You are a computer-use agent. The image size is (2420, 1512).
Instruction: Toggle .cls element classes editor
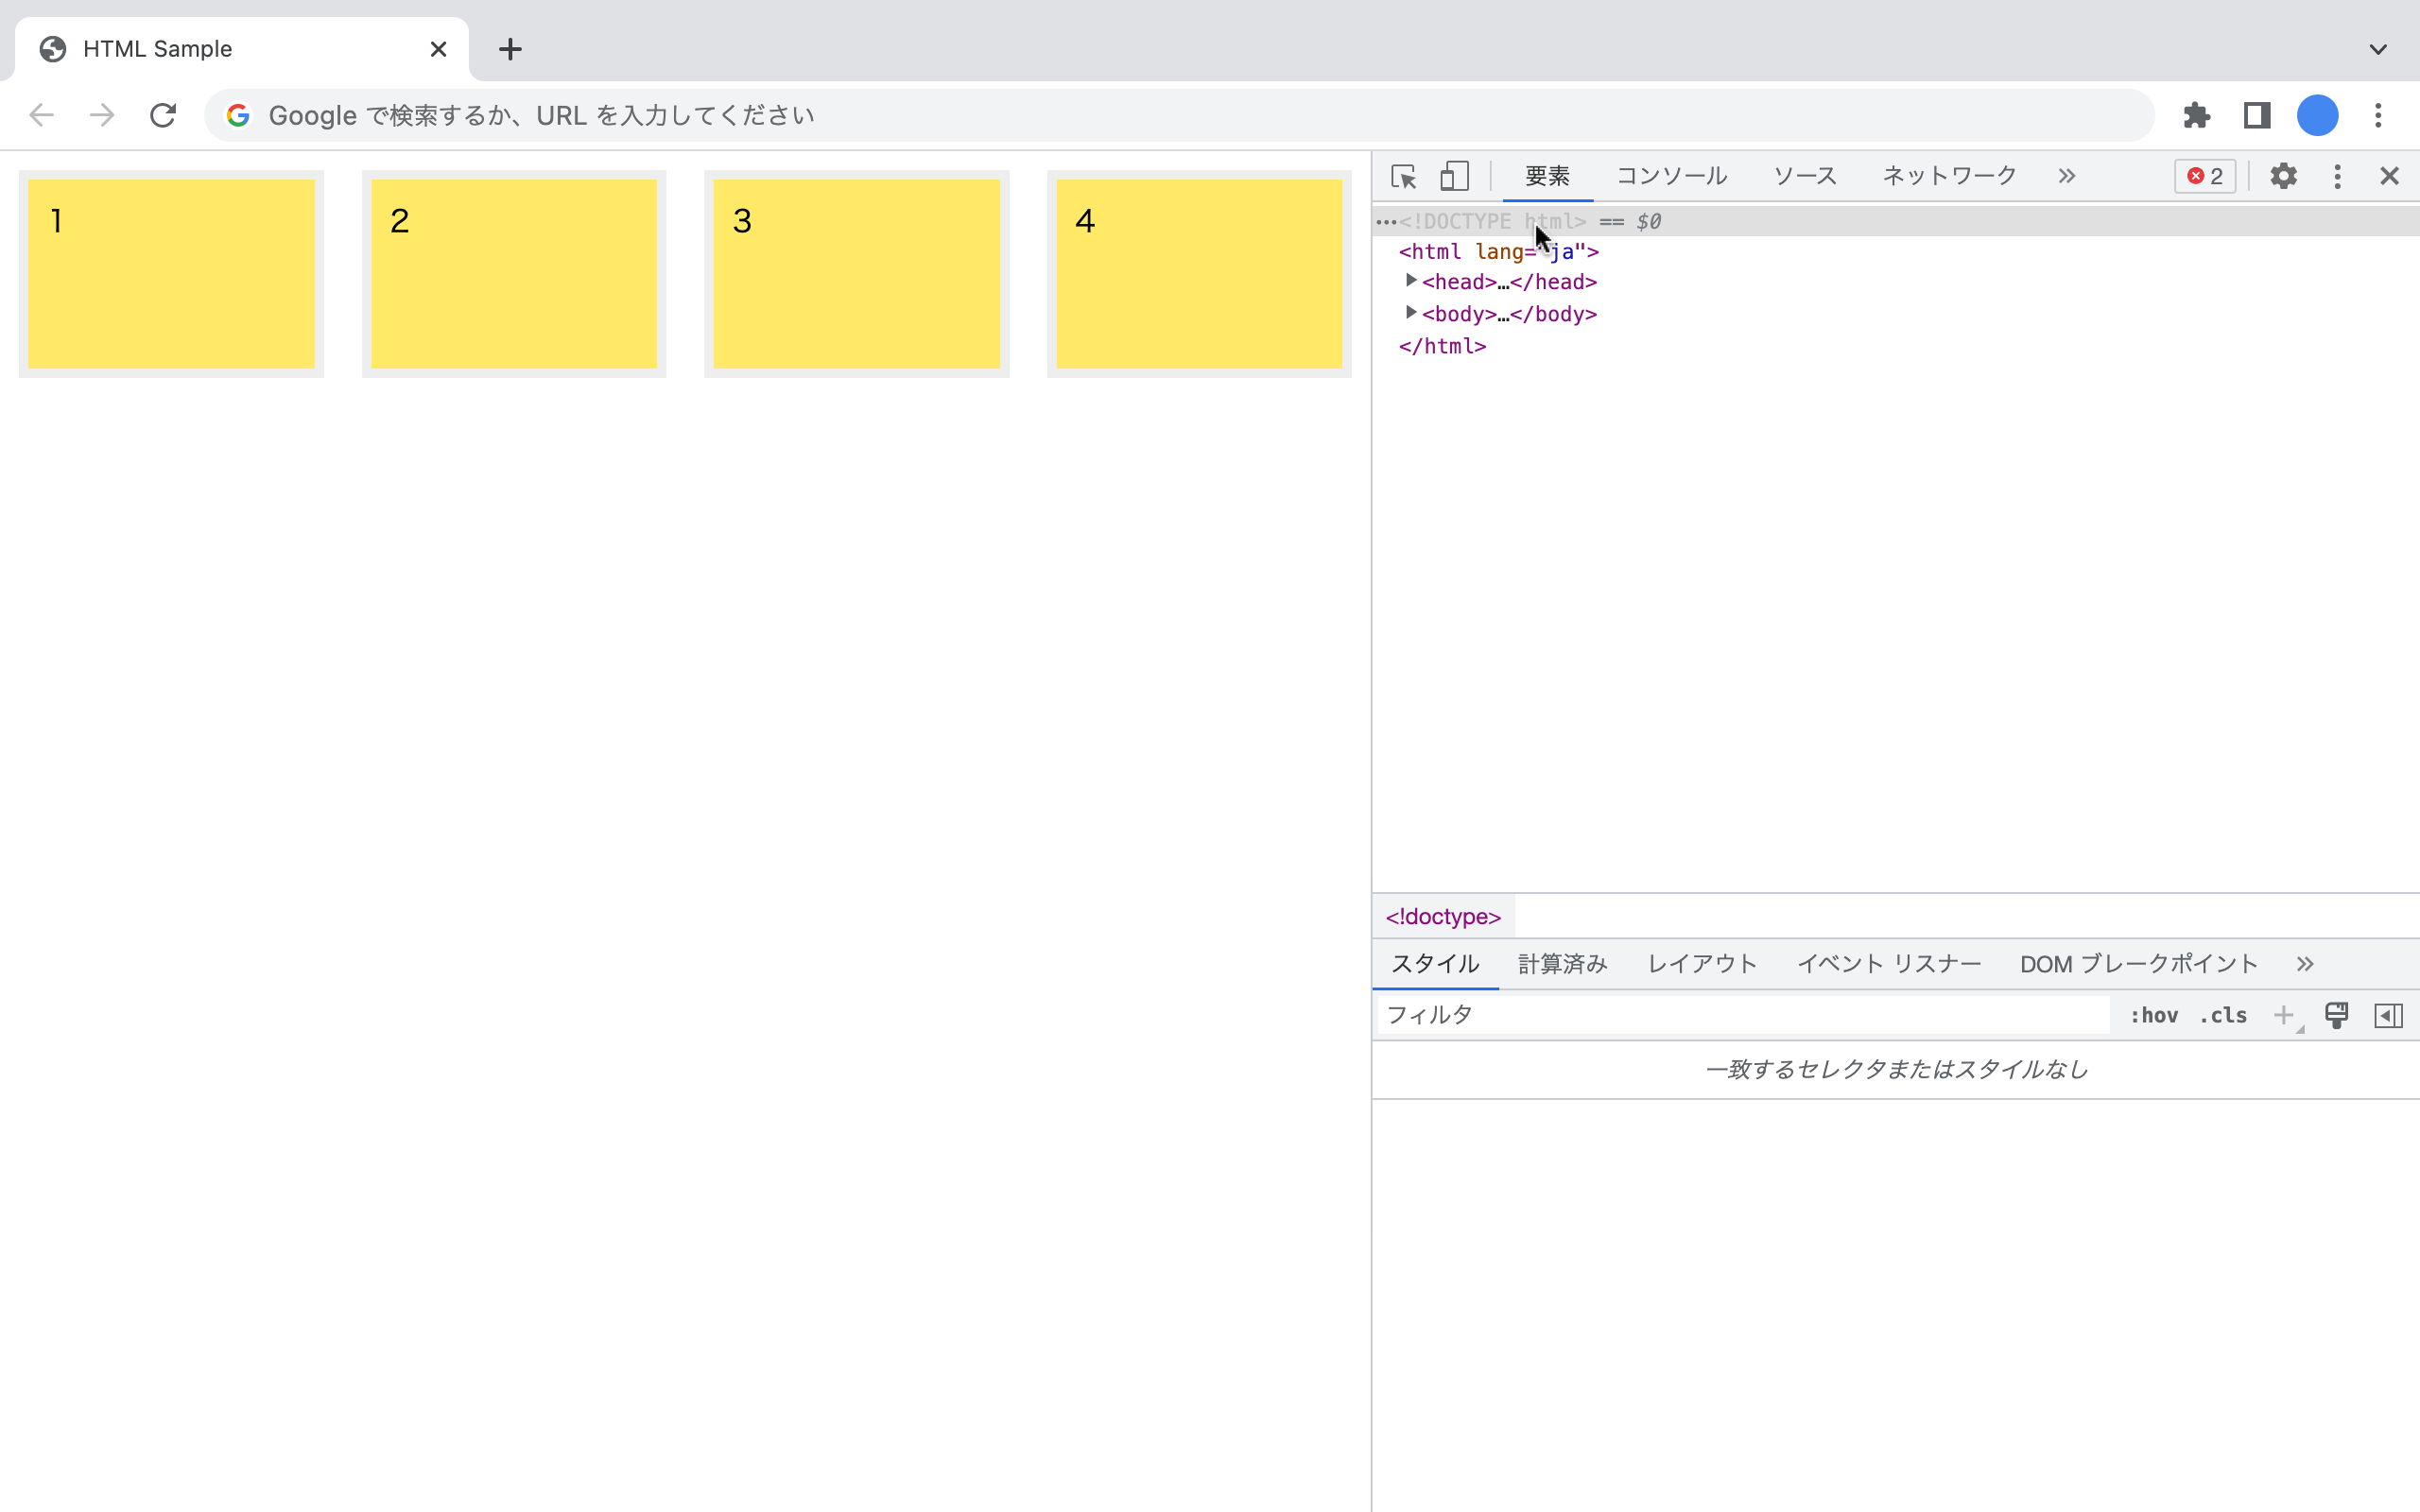click(x=2224, y=1014)
